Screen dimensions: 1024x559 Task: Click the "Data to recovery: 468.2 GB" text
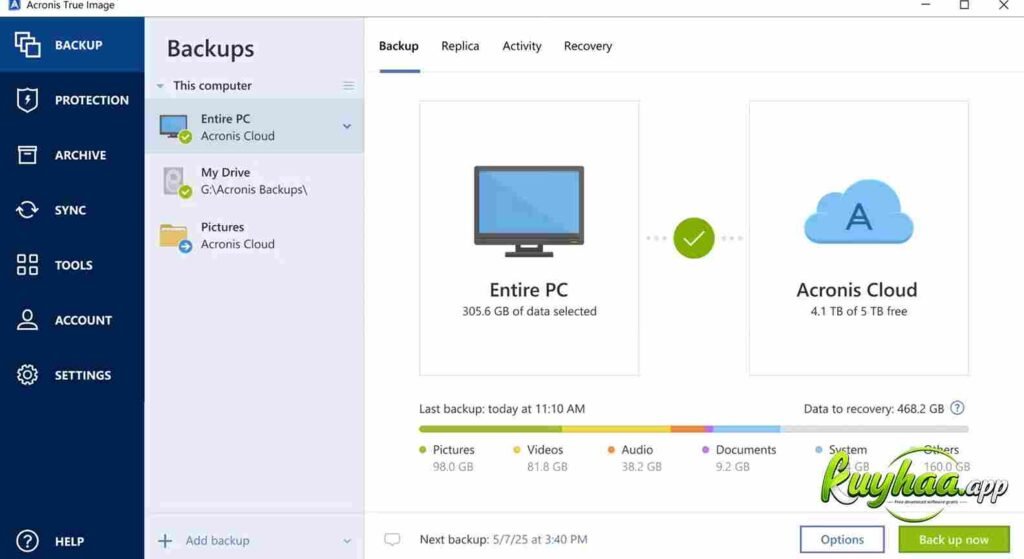tap(874, 409)
